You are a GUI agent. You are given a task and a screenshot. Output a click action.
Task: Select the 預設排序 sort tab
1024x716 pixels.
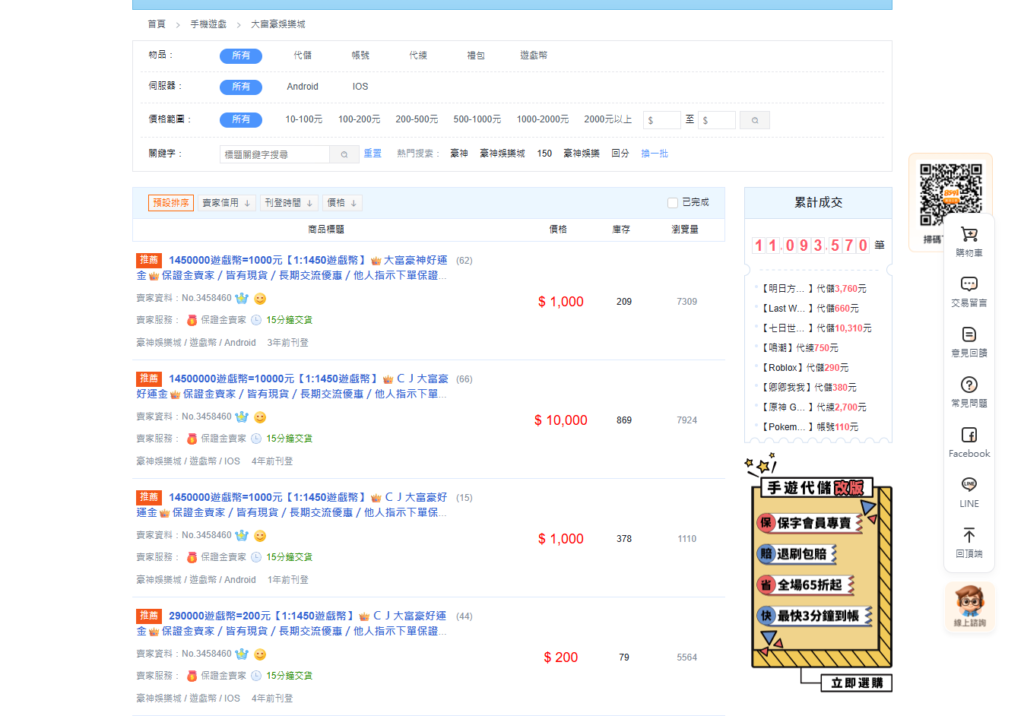click(171, 203)
